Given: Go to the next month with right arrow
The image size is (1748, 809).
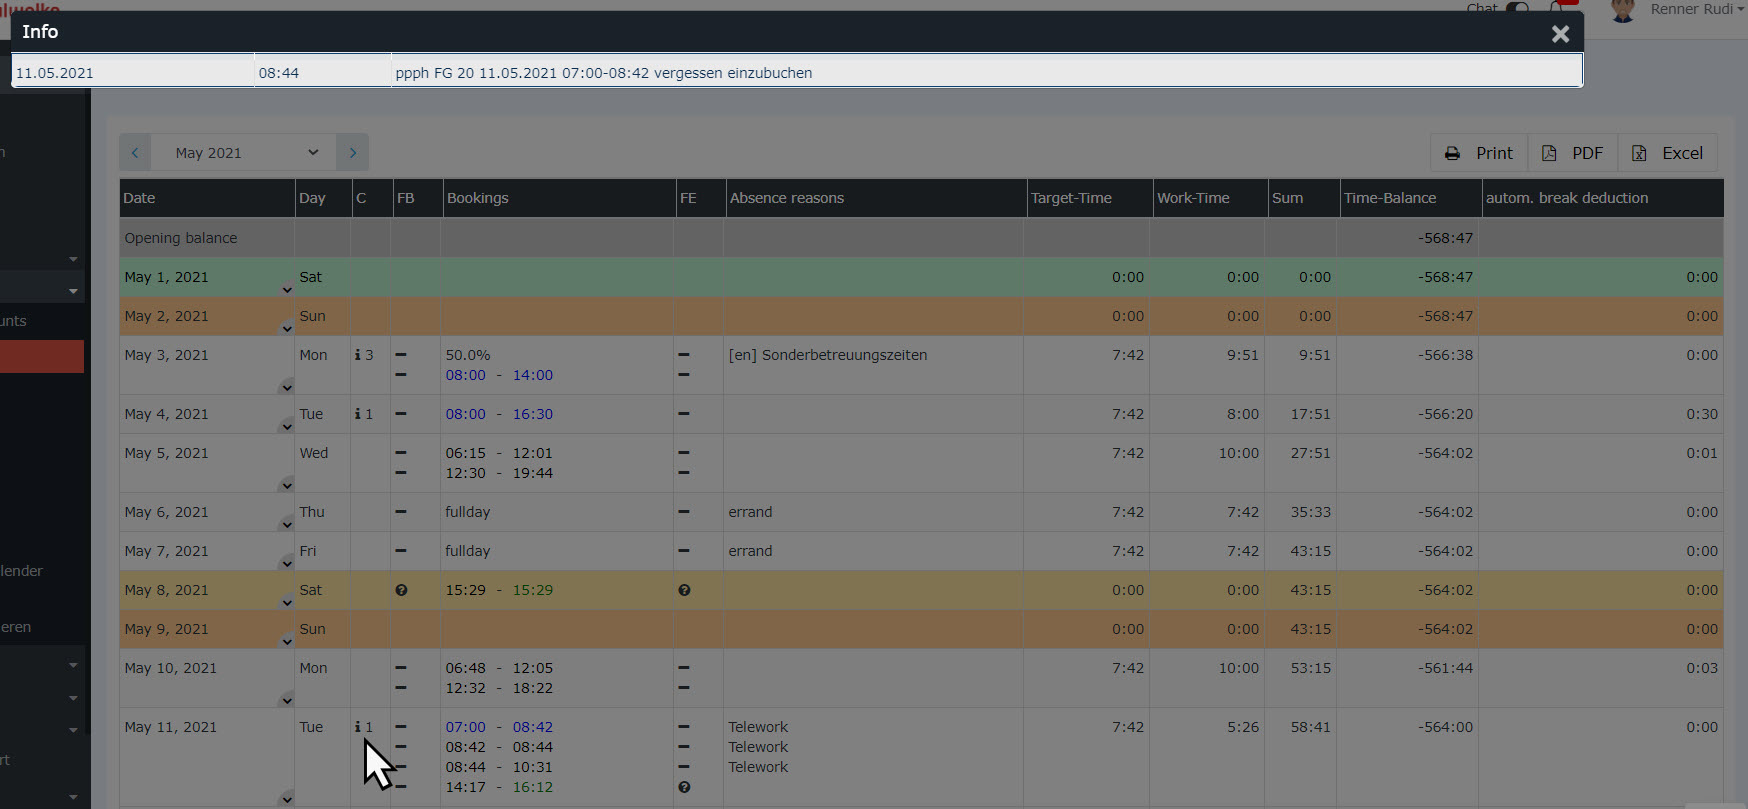Looking at the screenshot, I should 352,153.
